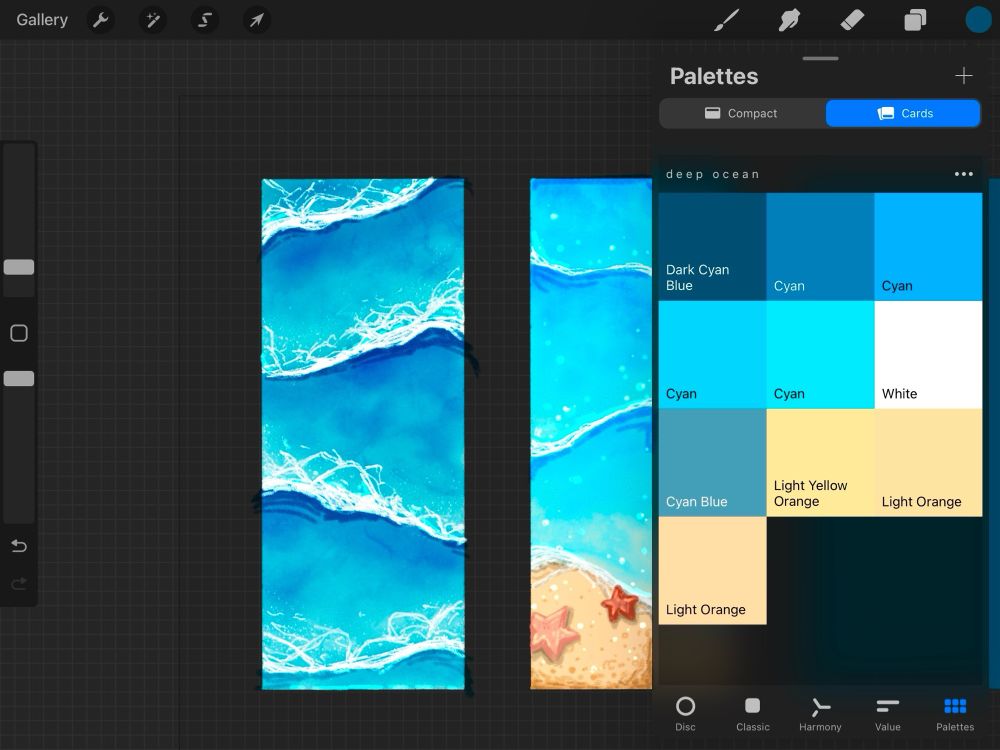
Task: Activate the Transform arrow tool
Action: pyautogui.click(x=256, y=20)
